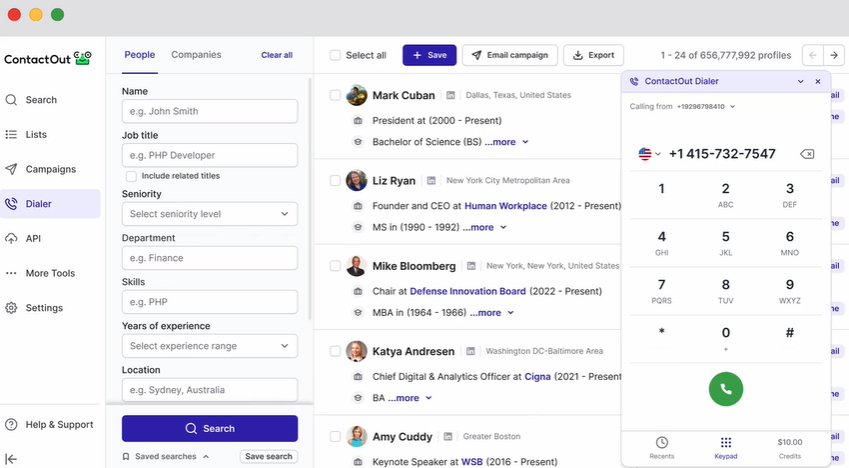Delete last digit with backspace icon
Image resolution: width=849 pixels, height=468 pixels.
[807, 154]
